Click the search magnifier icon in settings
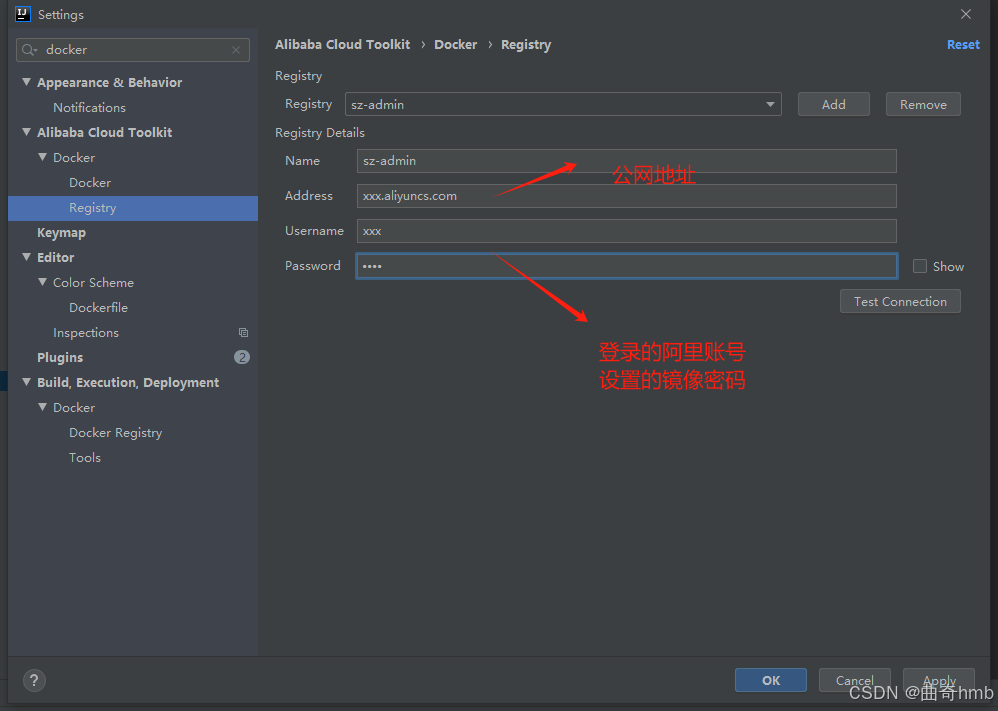Screen dimensions: 998x711 click(29, 50)
